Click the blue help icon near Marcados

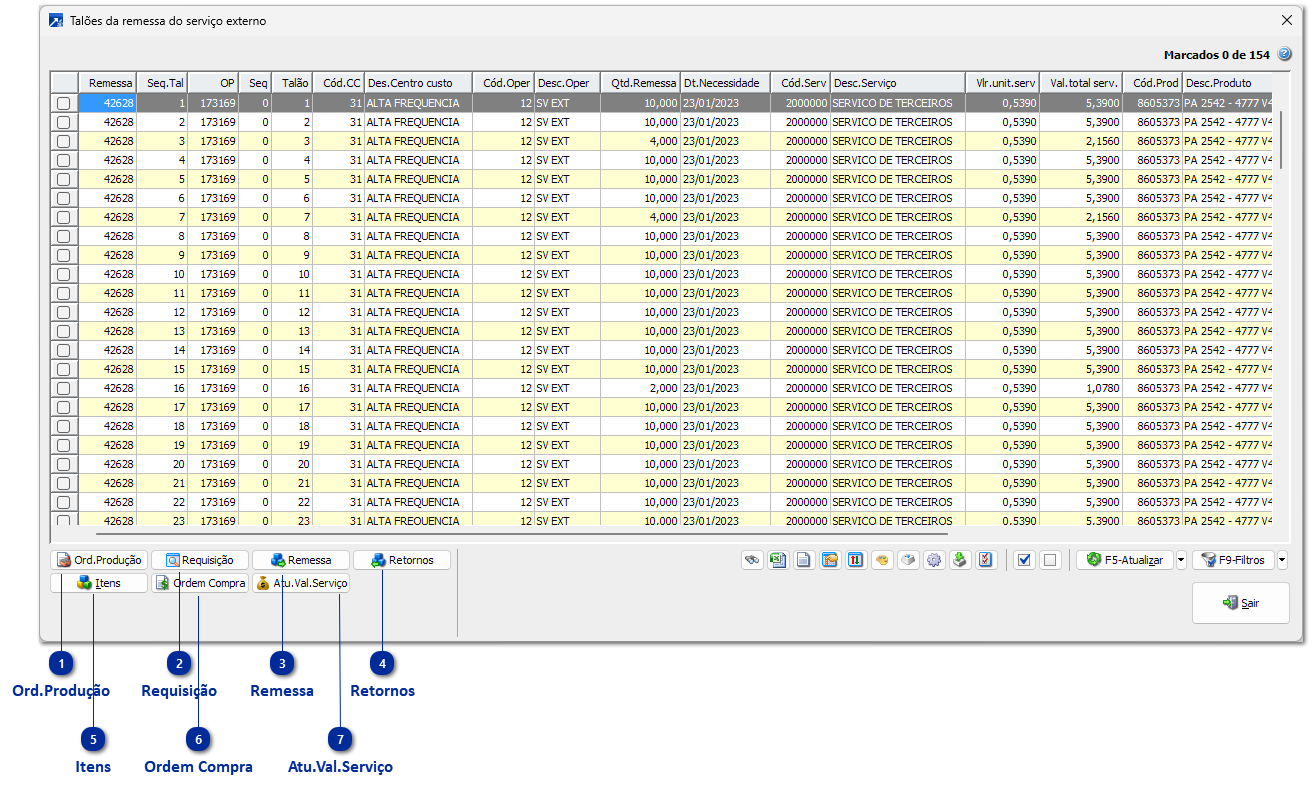point(1285,55)
